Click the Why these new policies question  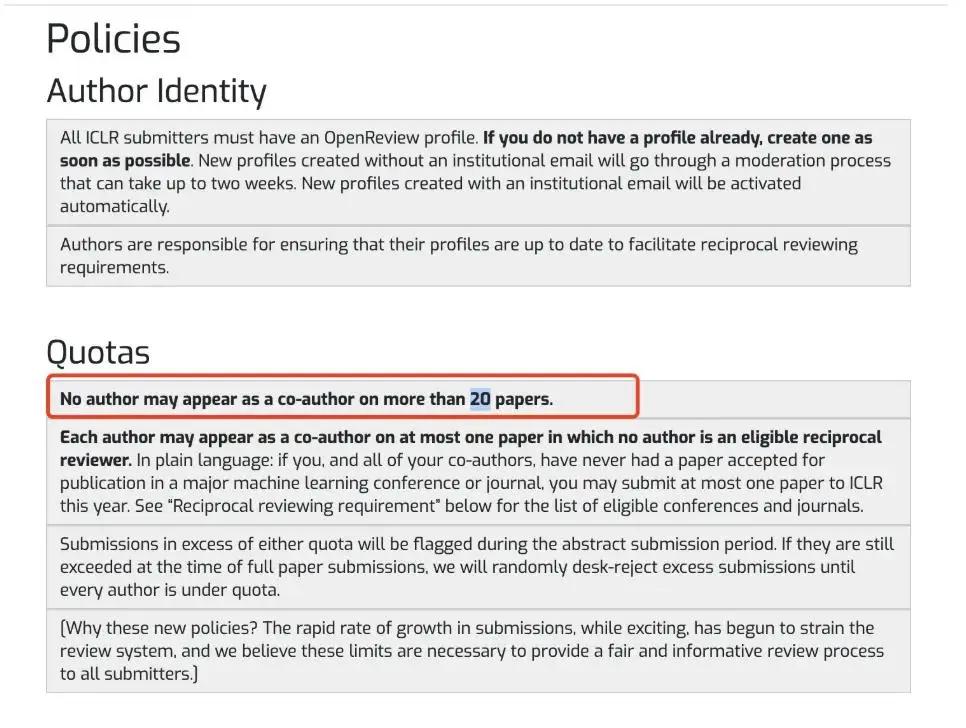coord(159,628)
